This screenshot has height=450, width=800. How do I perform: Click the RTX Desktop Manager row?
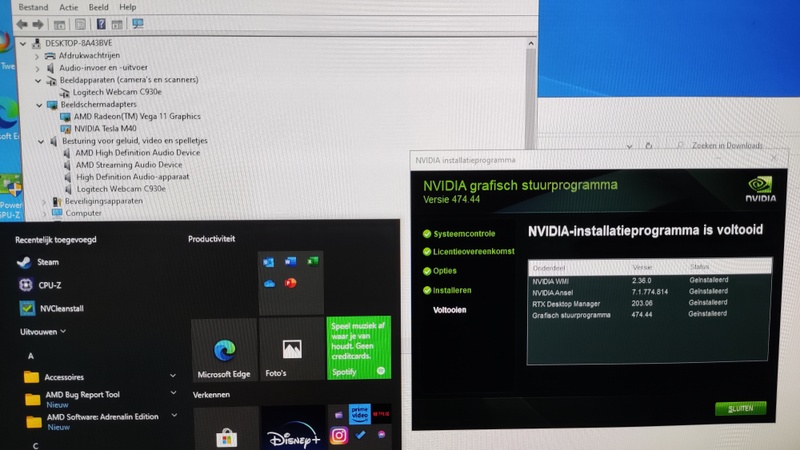tap(649, 303)
